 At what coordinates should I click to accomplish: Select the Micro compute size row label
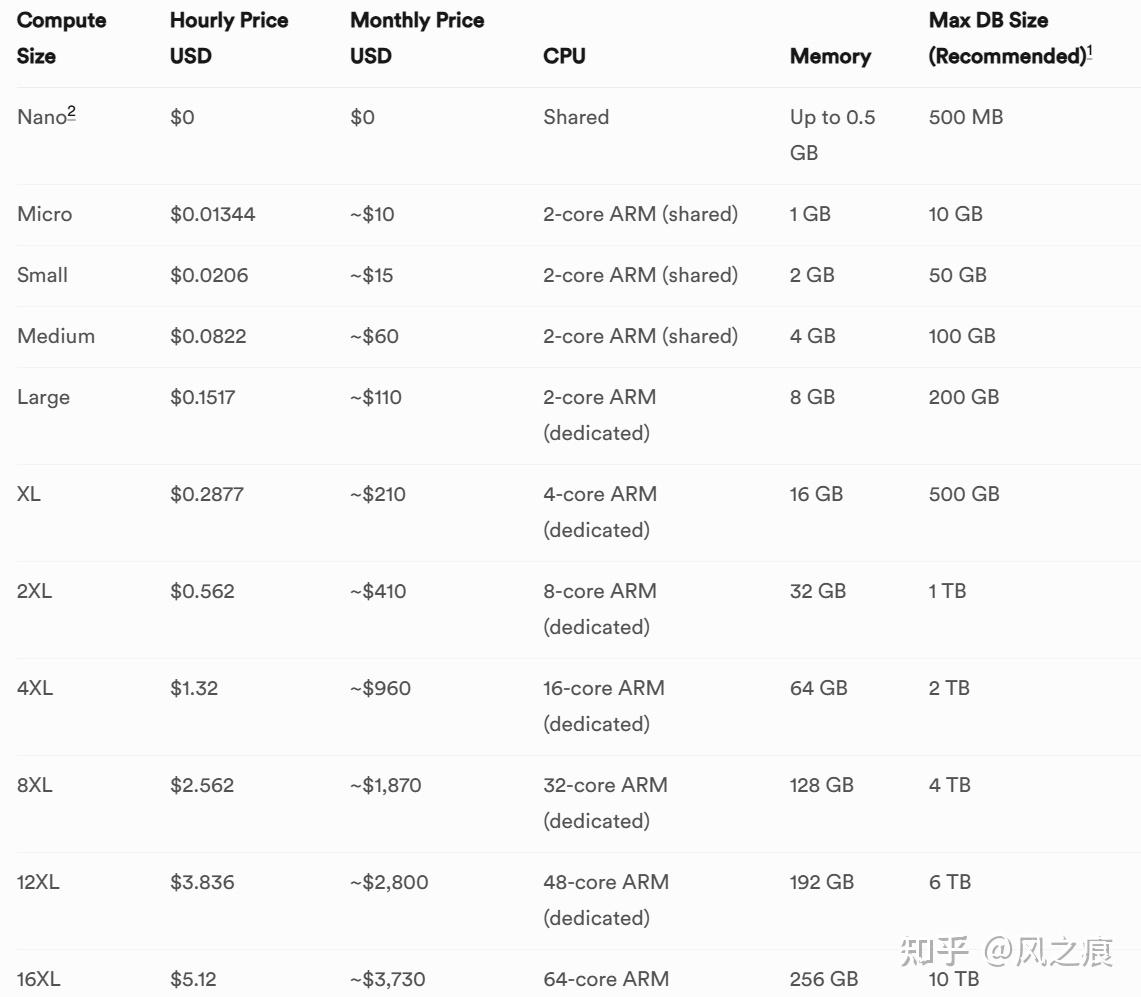coord(45,214)
